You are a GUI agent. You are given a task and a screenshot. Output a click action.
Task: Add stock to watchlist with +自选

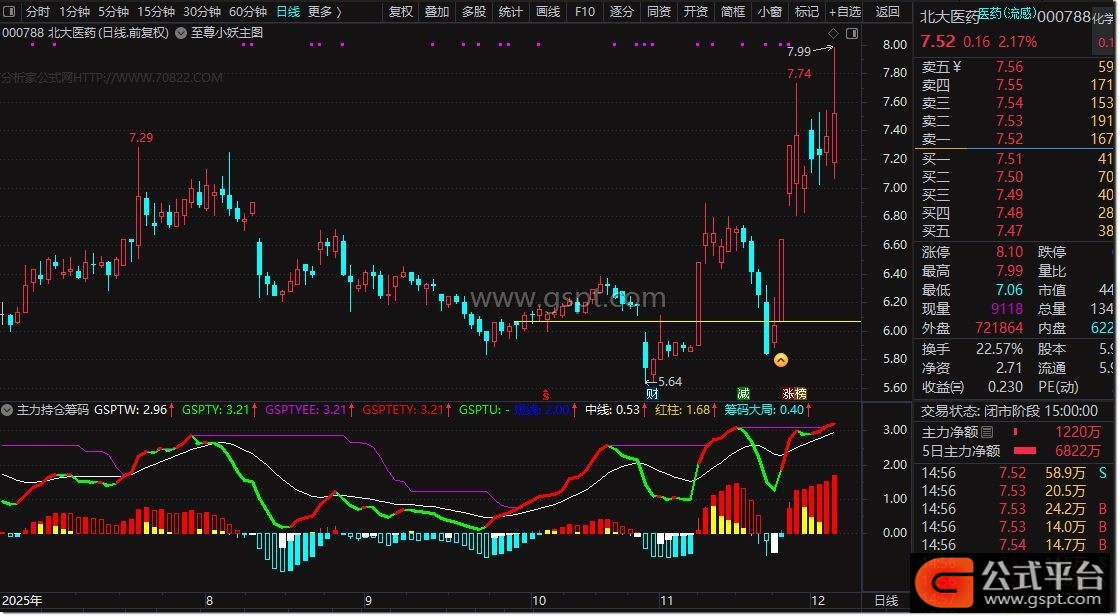(x=842, y=12)
